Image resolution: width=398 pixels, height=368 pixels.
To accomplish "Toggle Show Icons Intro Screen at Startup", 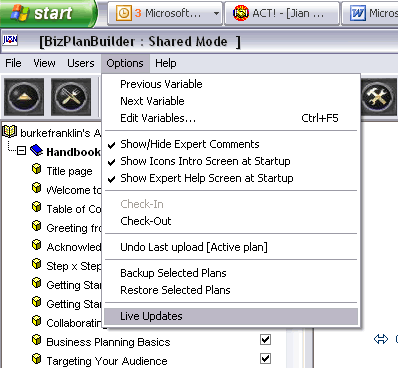I will 231,161.
